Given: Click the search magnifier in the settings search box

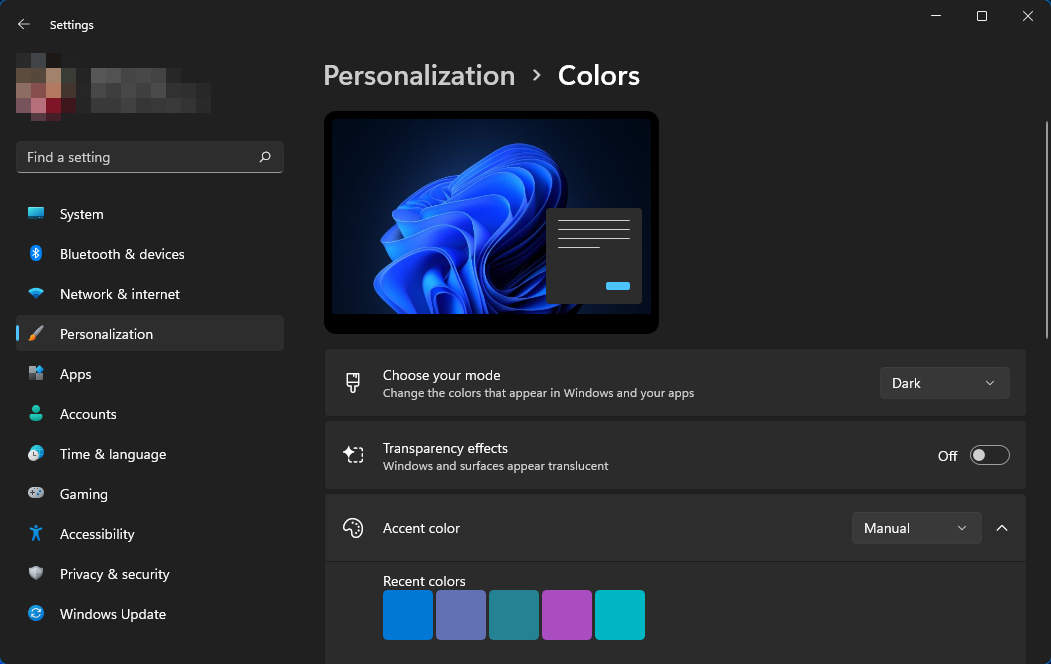Looking at the screenshot, I should point(265,157).
